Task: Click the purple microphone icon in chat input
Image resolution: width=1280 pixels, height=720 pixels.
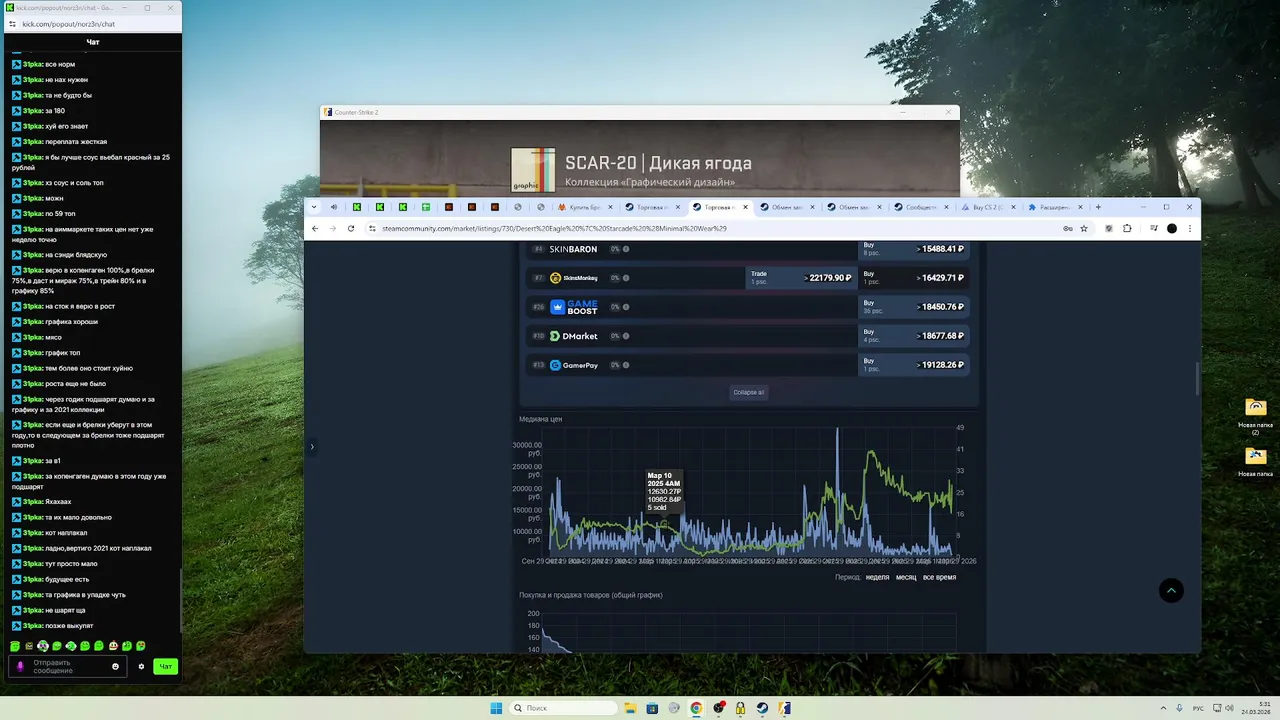Action: point(20,666)
